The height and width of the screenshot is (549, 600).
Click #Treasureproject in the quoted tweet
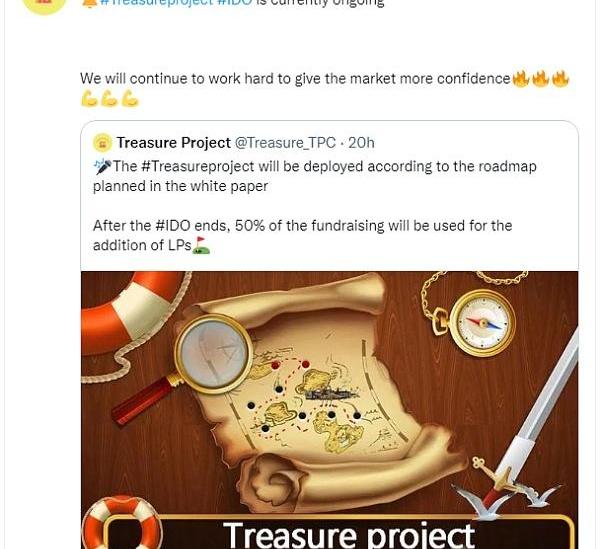(x=197, y=166)
